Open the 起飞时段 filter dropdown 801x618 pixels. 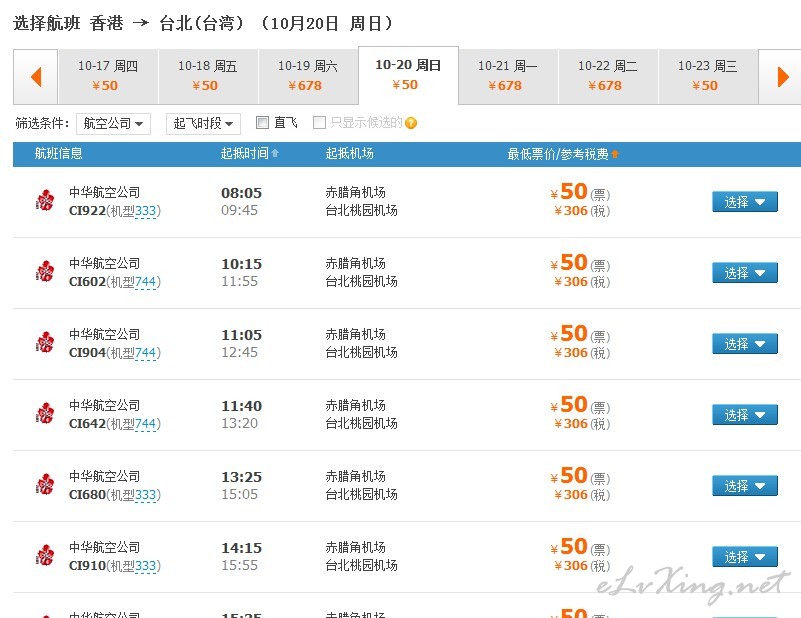tap(203, 124)
